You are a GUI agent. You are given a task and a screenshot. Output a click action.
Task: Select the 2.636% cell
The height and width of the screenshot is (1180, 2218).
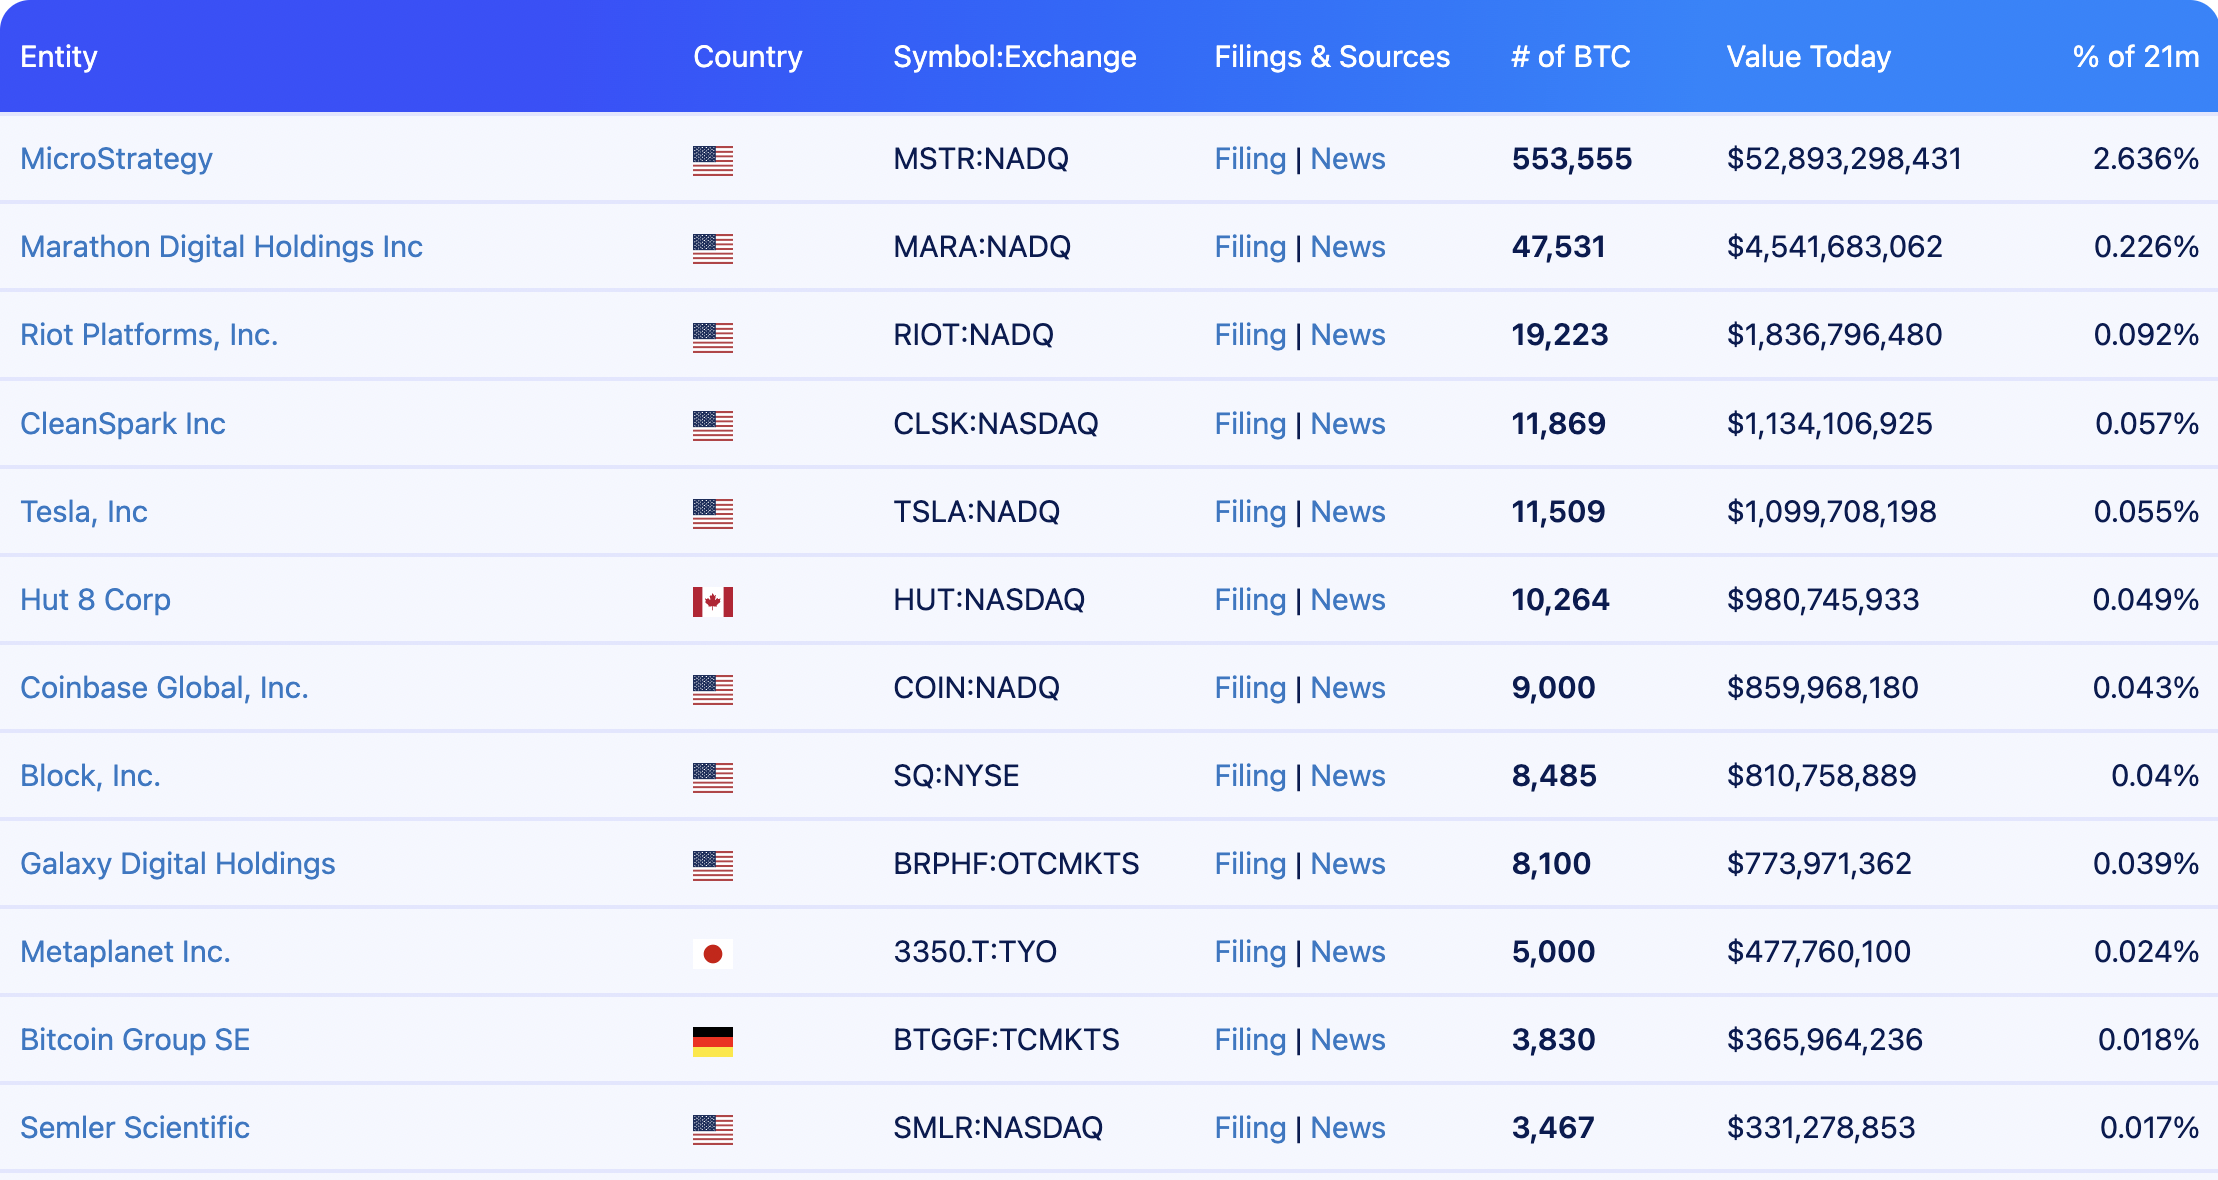click(x=2146, y=159)
